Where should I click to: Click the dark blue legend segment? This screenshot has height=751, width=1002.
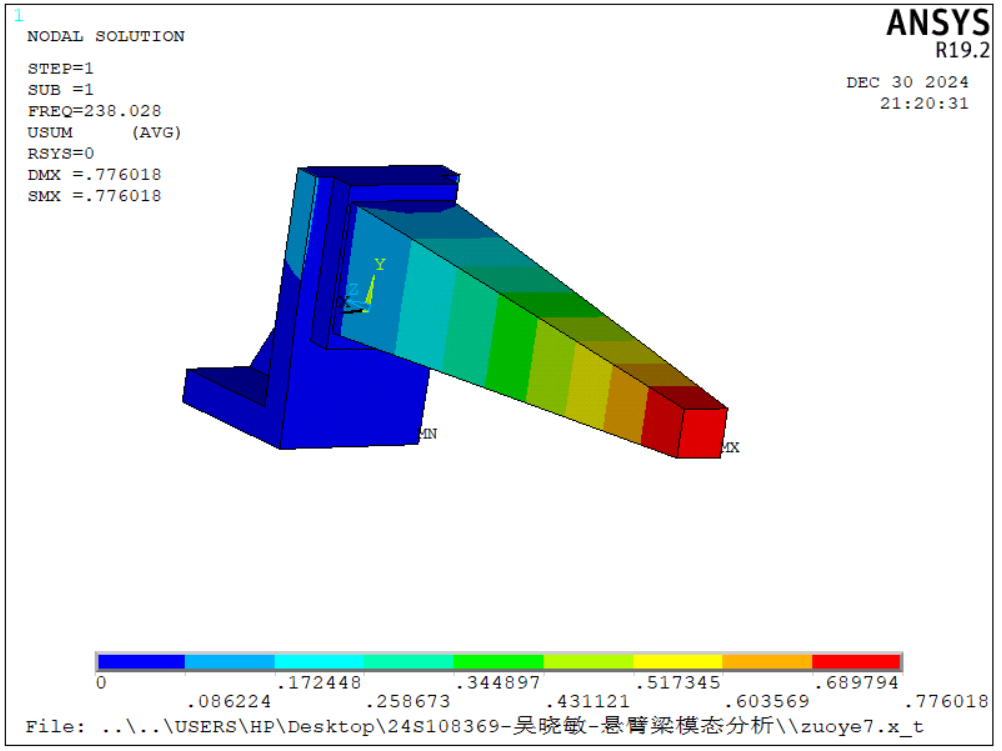click(x=141, y=662)
